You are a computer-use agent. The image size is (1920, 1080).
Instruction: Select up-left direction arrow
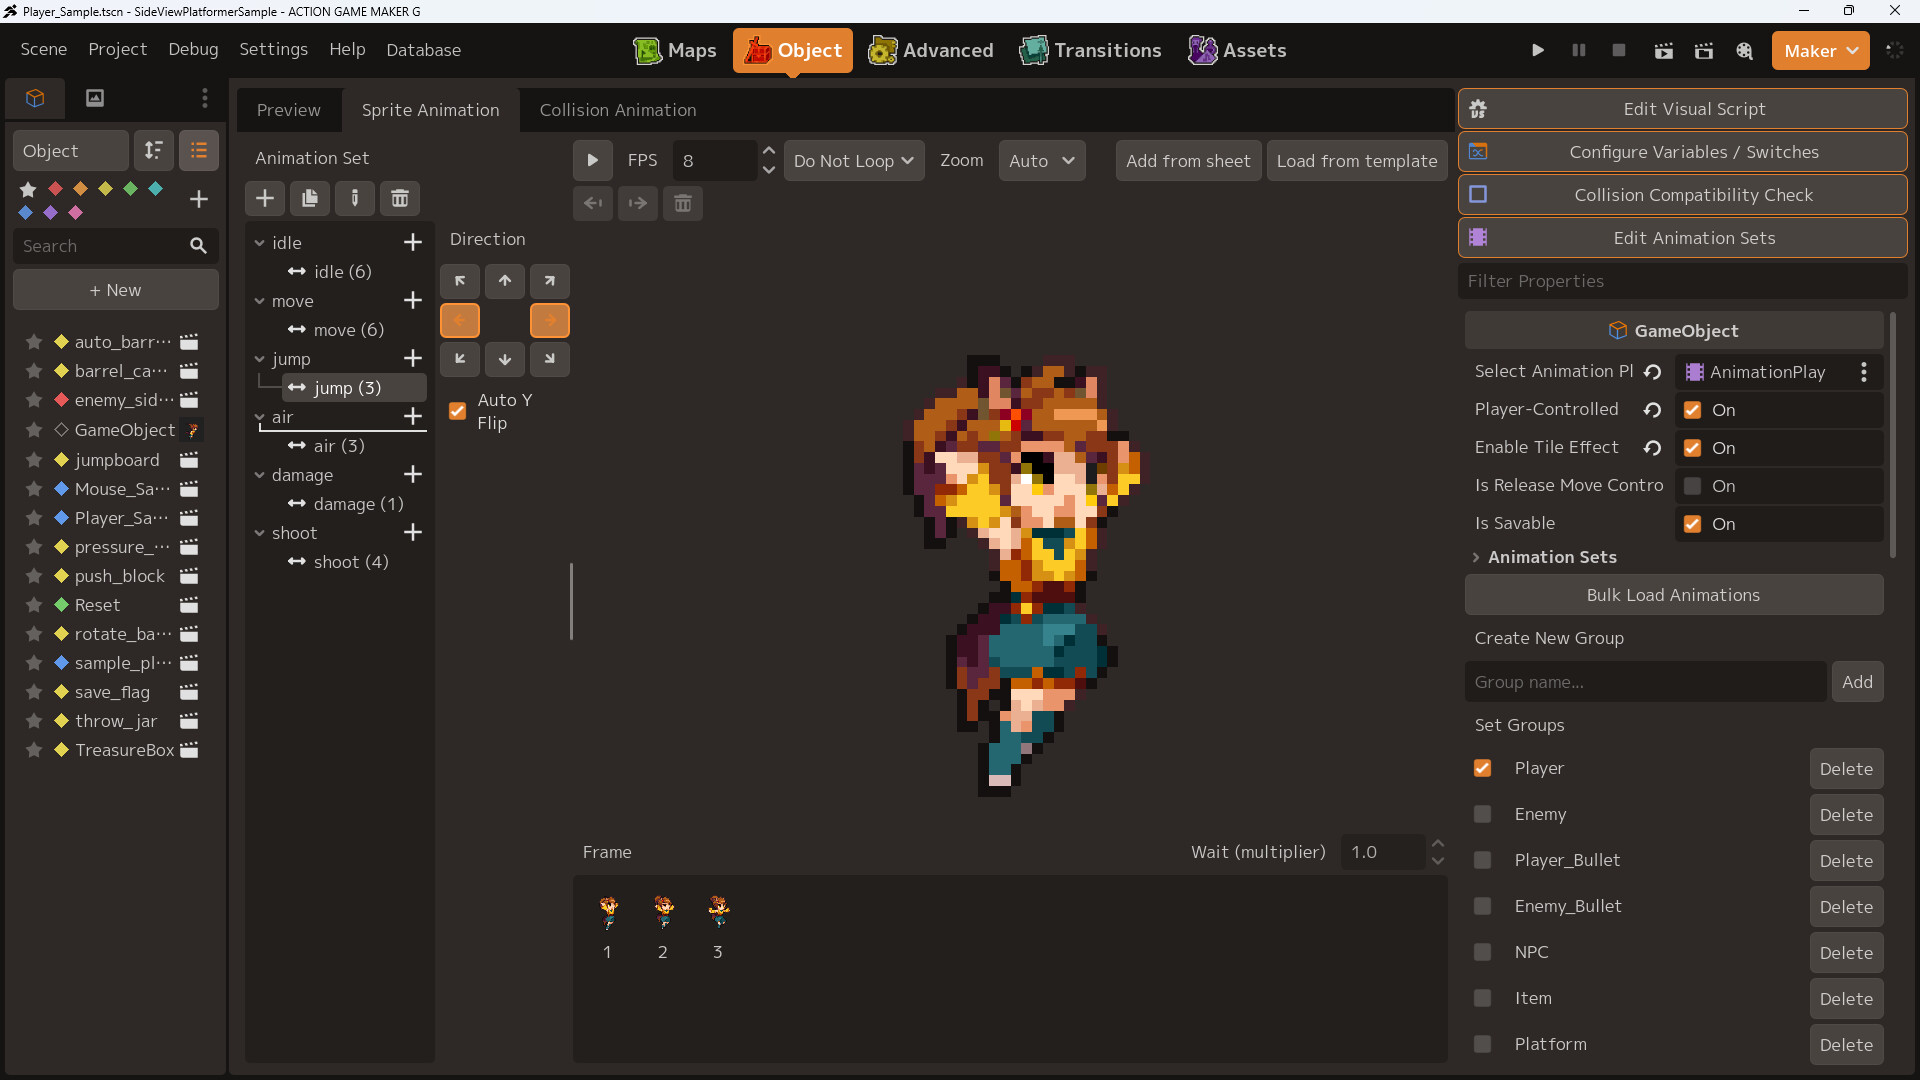[x=460, y=281]
